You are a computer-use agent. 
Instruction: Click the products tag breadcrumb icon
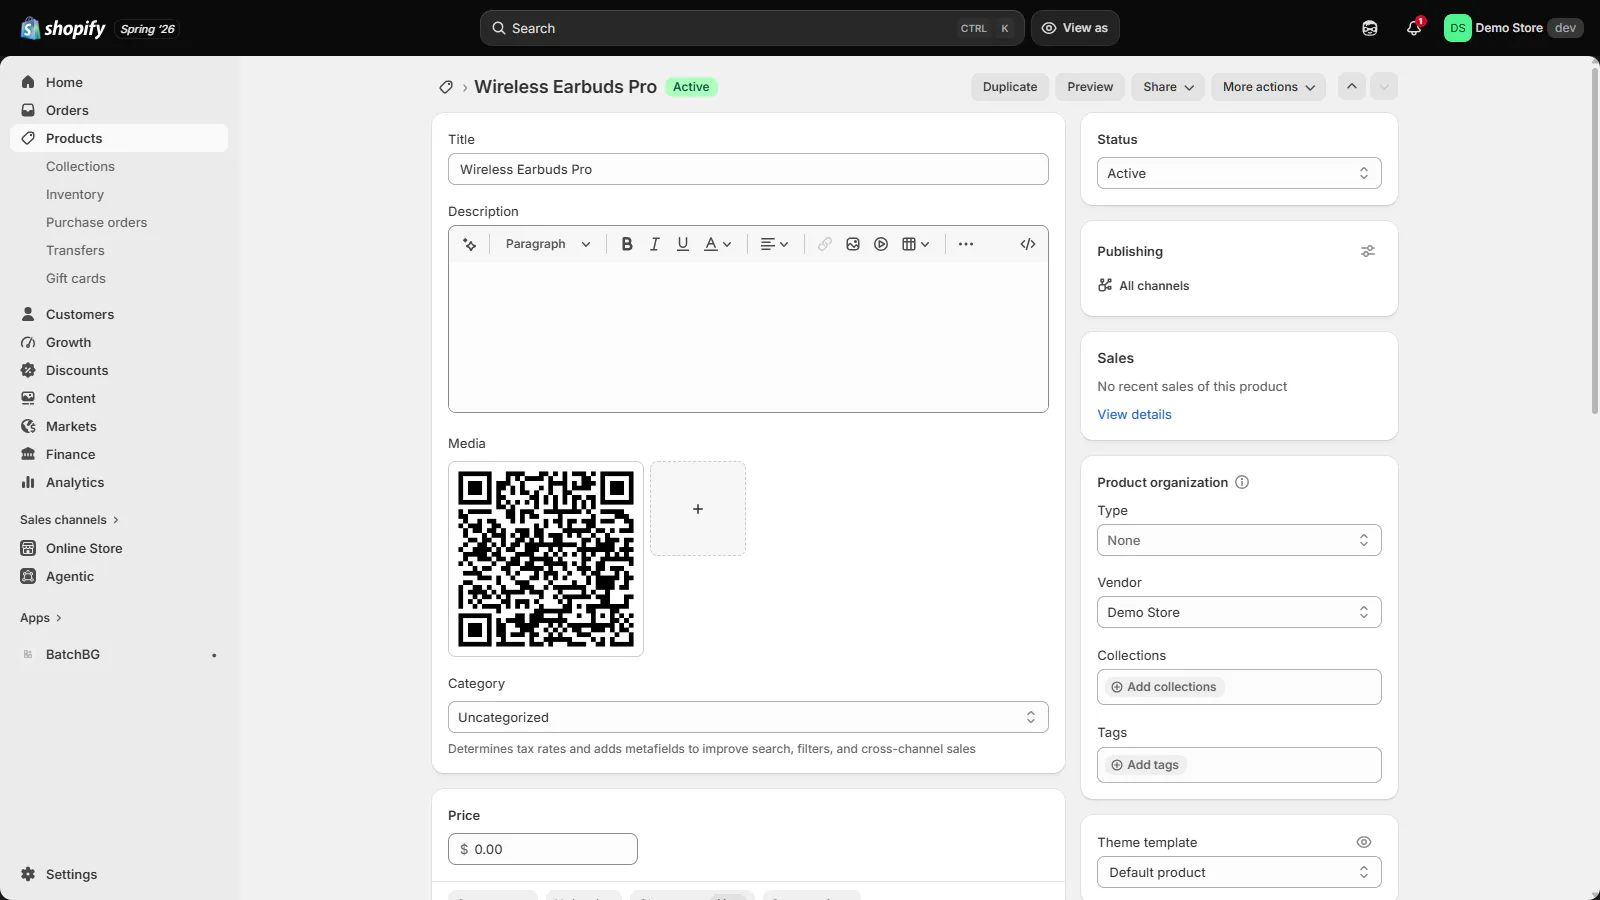[x=446, y=87]
